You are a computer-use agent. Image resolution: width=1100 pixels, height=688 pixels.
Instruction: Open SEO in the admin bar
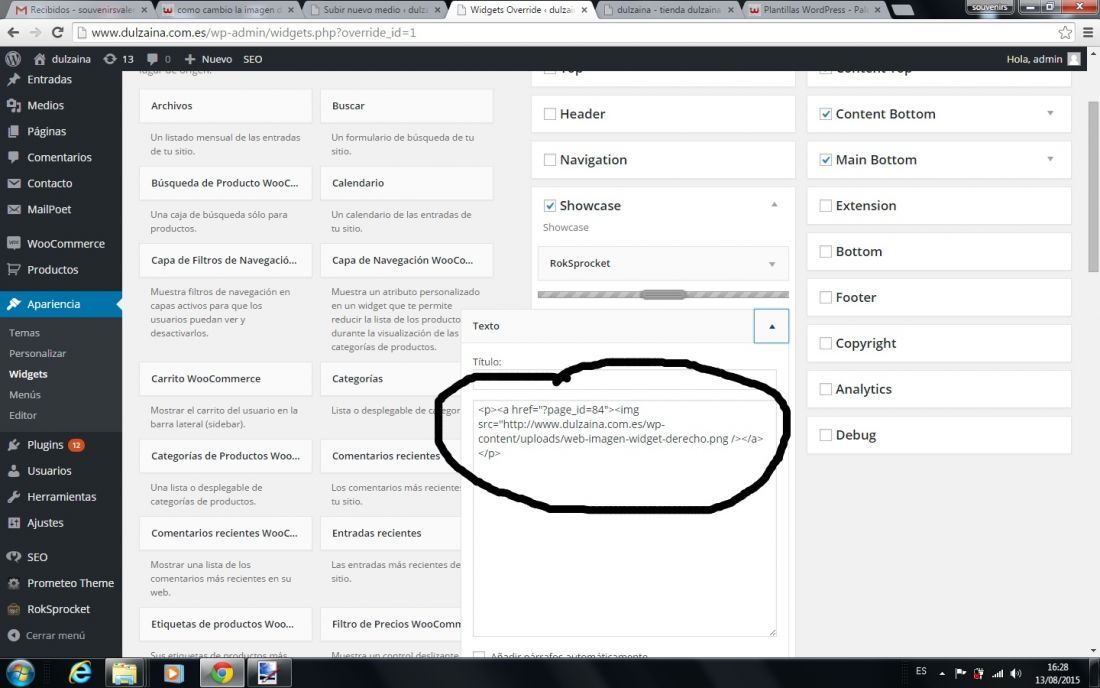[x=253, y=59]
